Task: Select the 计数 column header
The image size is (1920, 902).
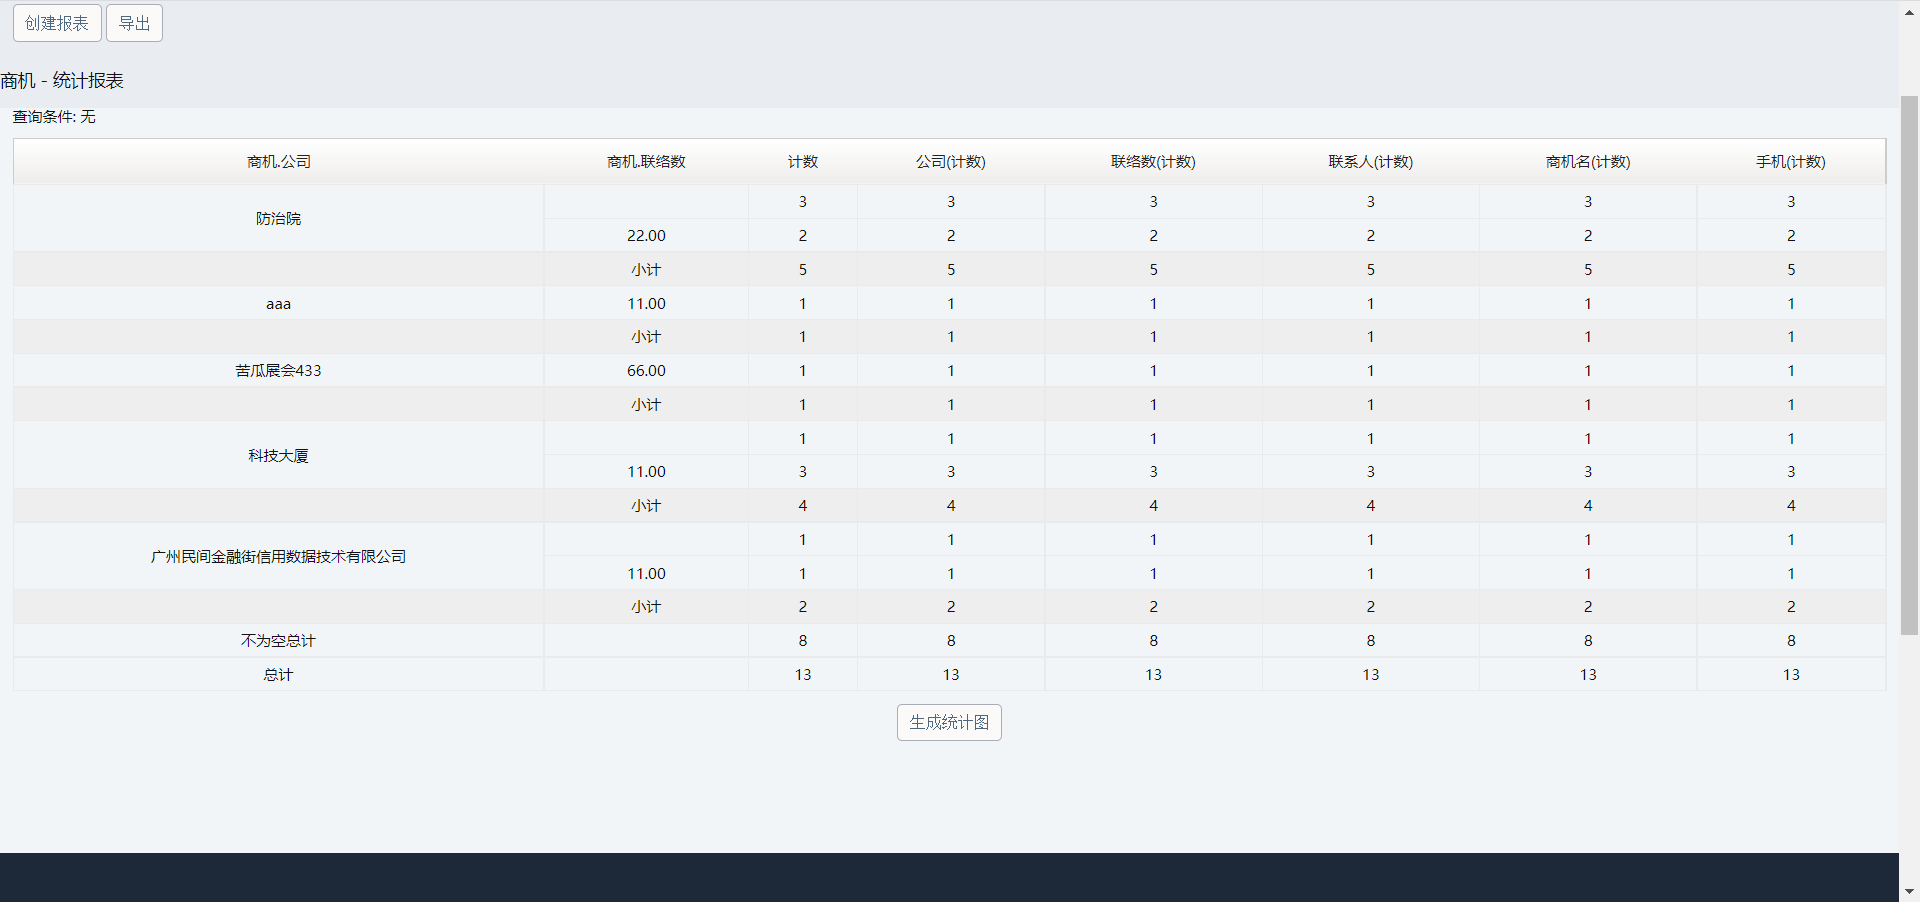Action: coord(803,162)
